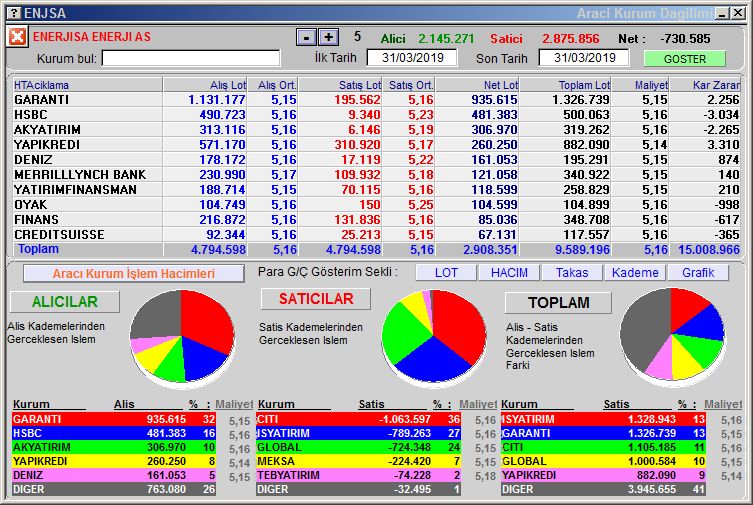The height and width of the screenshot is (505, 753).
Task: Click green CITI 1.105.185 row in total list
Action: pyautogui.click(x=603, y=447)
